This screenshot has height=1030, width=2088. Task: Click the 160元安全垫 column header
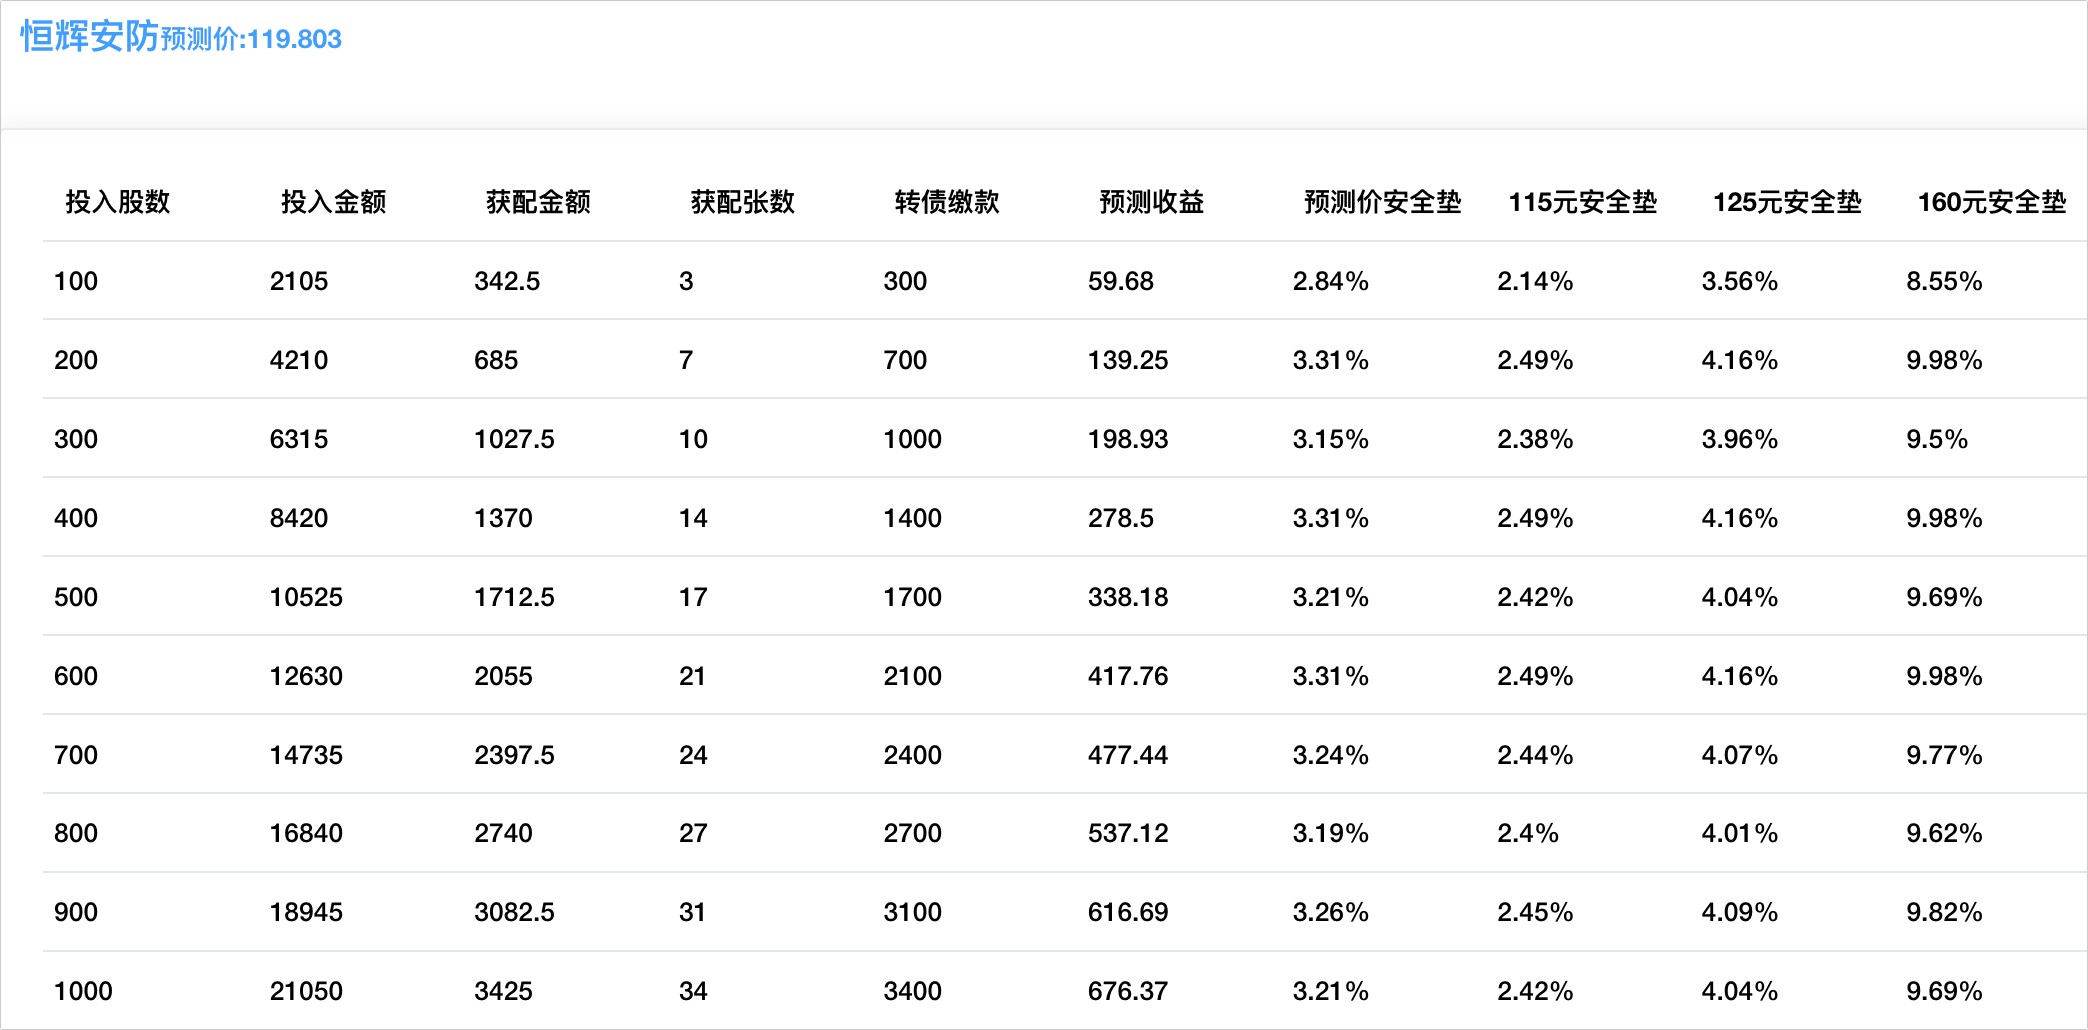coord(1991,202)
